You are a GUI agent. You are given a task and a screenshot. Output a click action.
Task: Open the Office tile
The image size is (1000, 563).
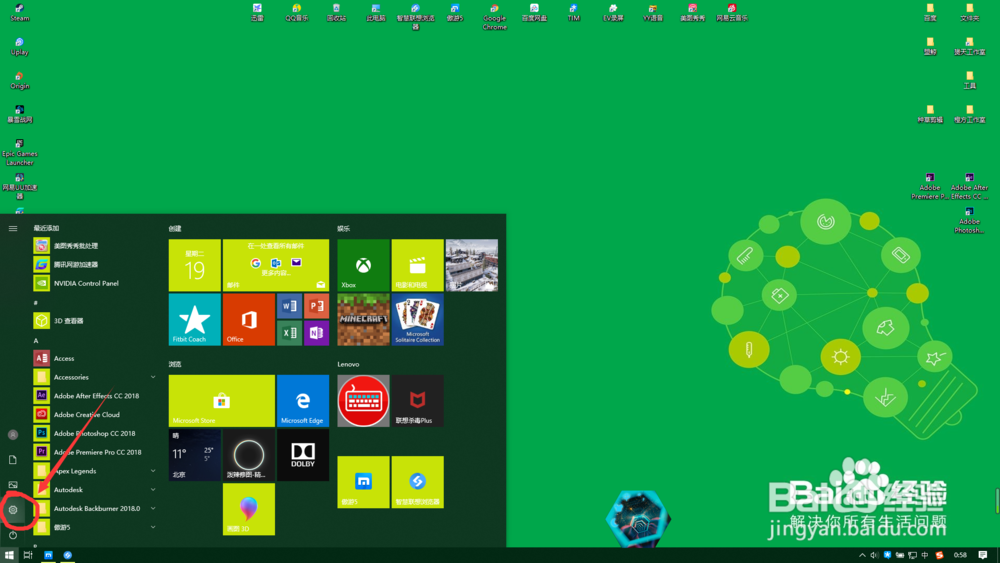pyautogui.click(x=249, y=319)
